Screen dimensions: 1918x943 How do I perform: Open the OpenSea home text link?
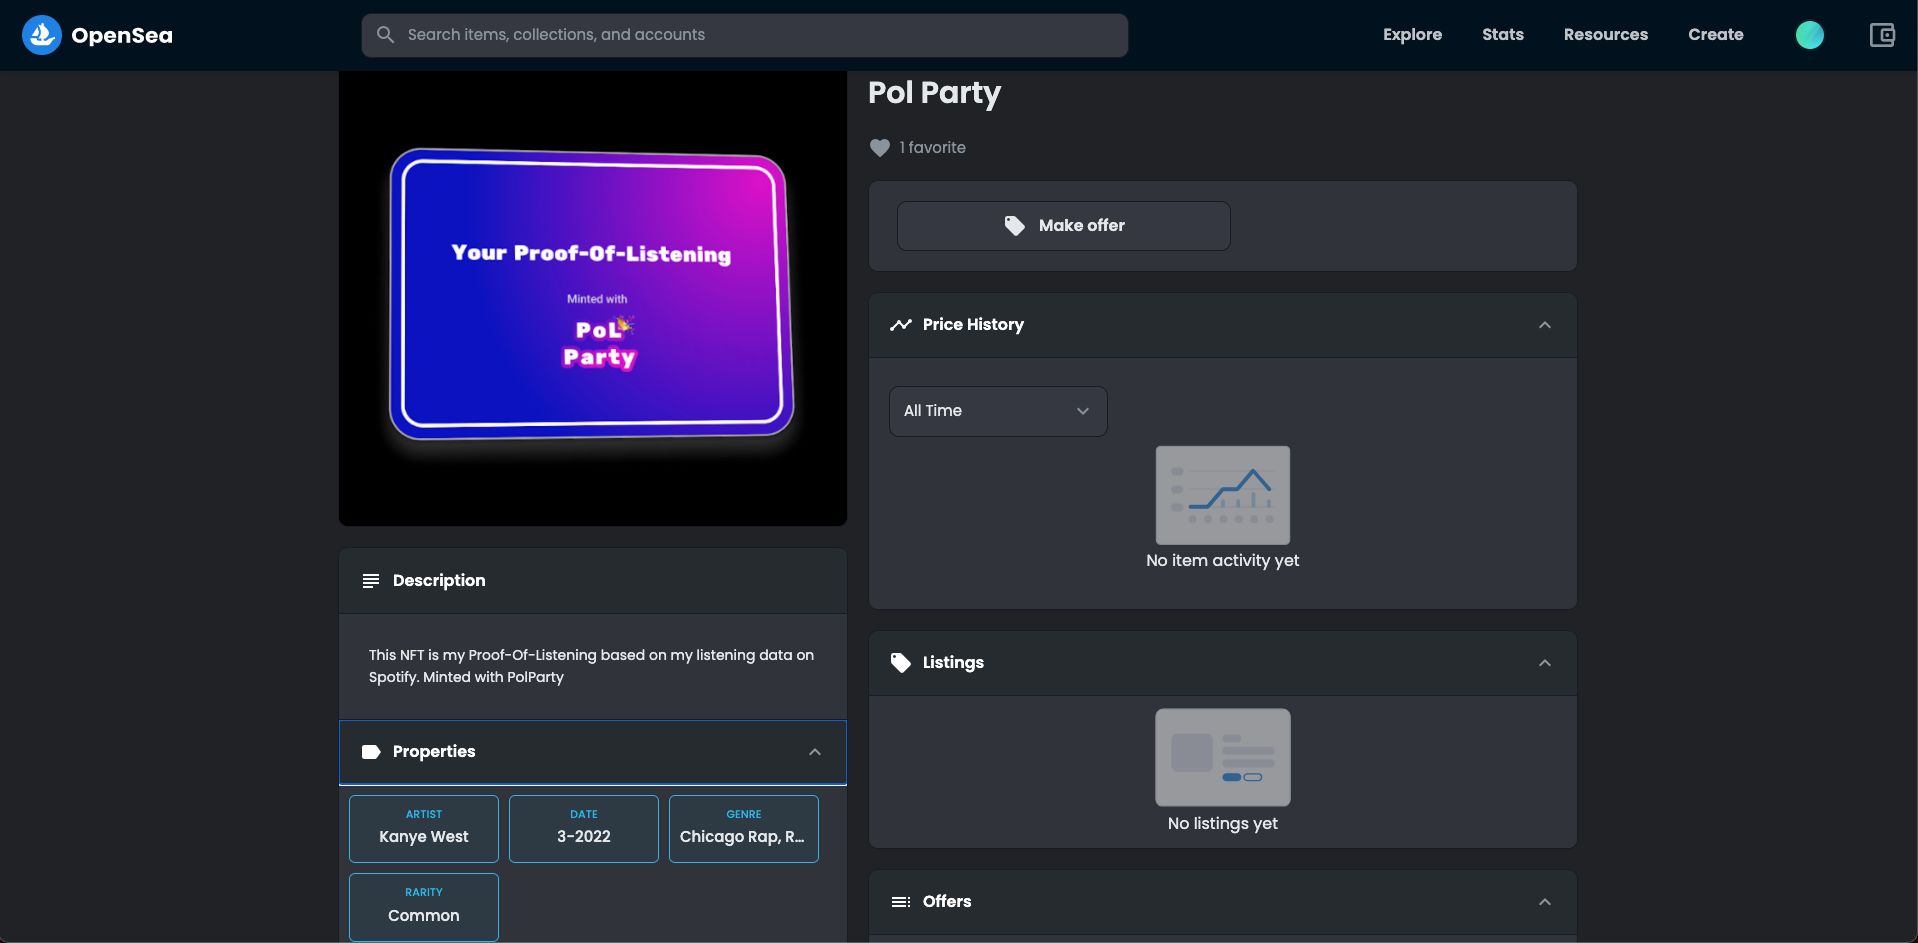pos(122,35)
